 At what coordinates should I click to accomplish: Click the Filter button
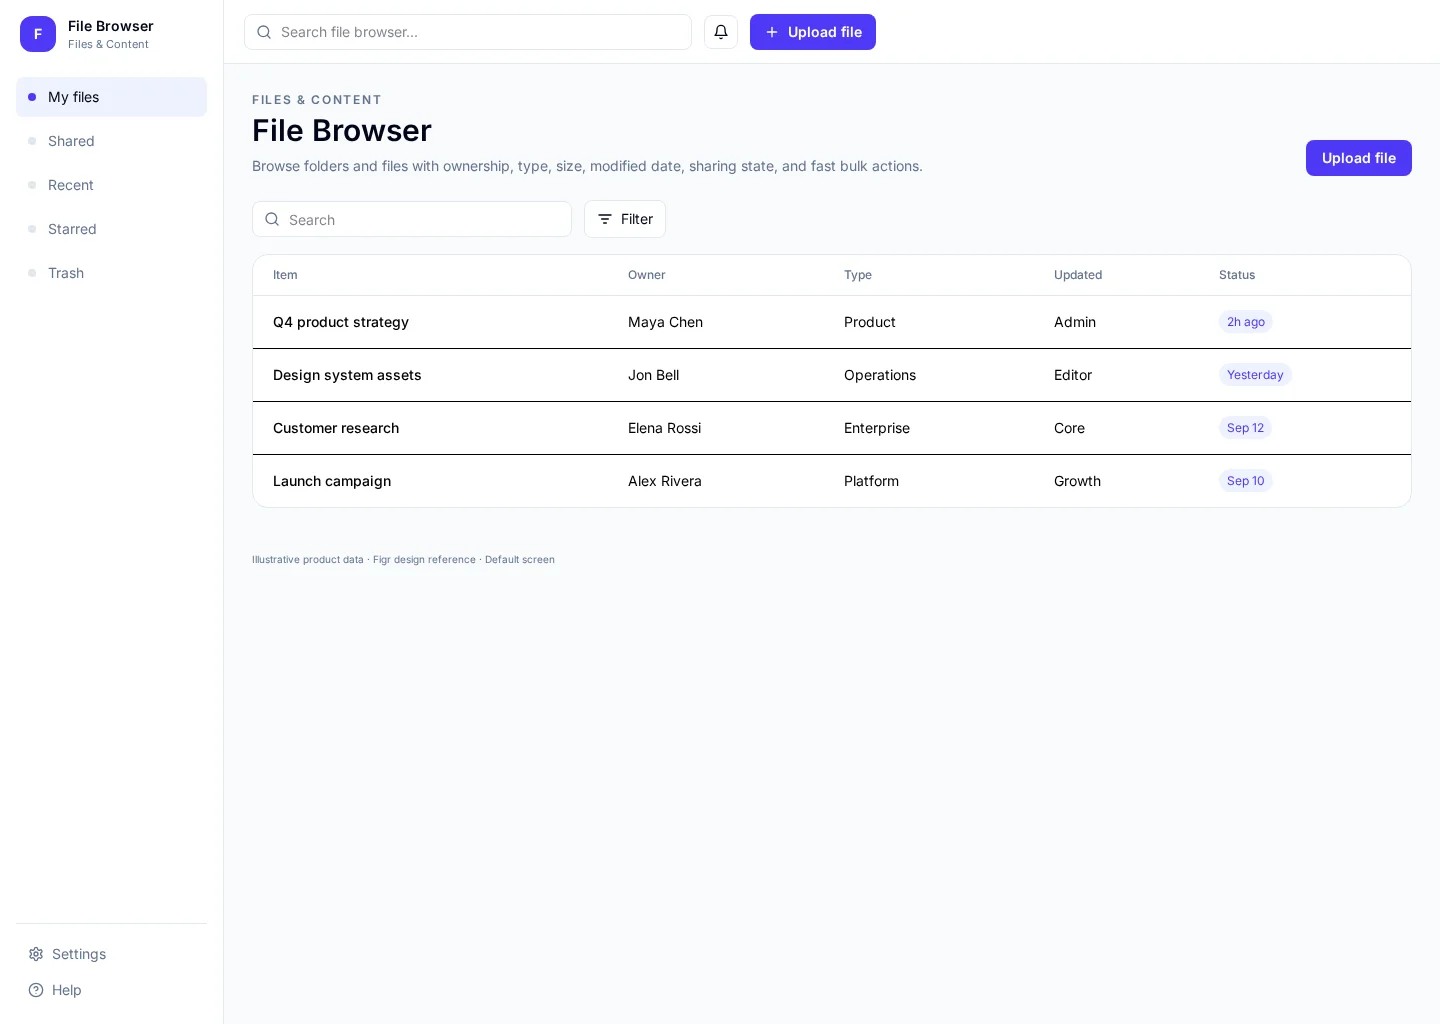click(625, 219)
